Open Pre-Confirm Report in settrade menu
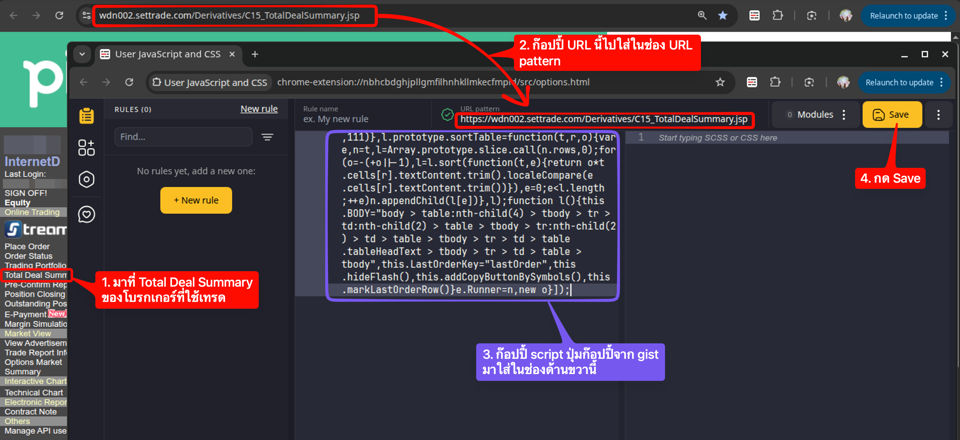This screenshot has height=440, width=960. [x=36, y=285]
